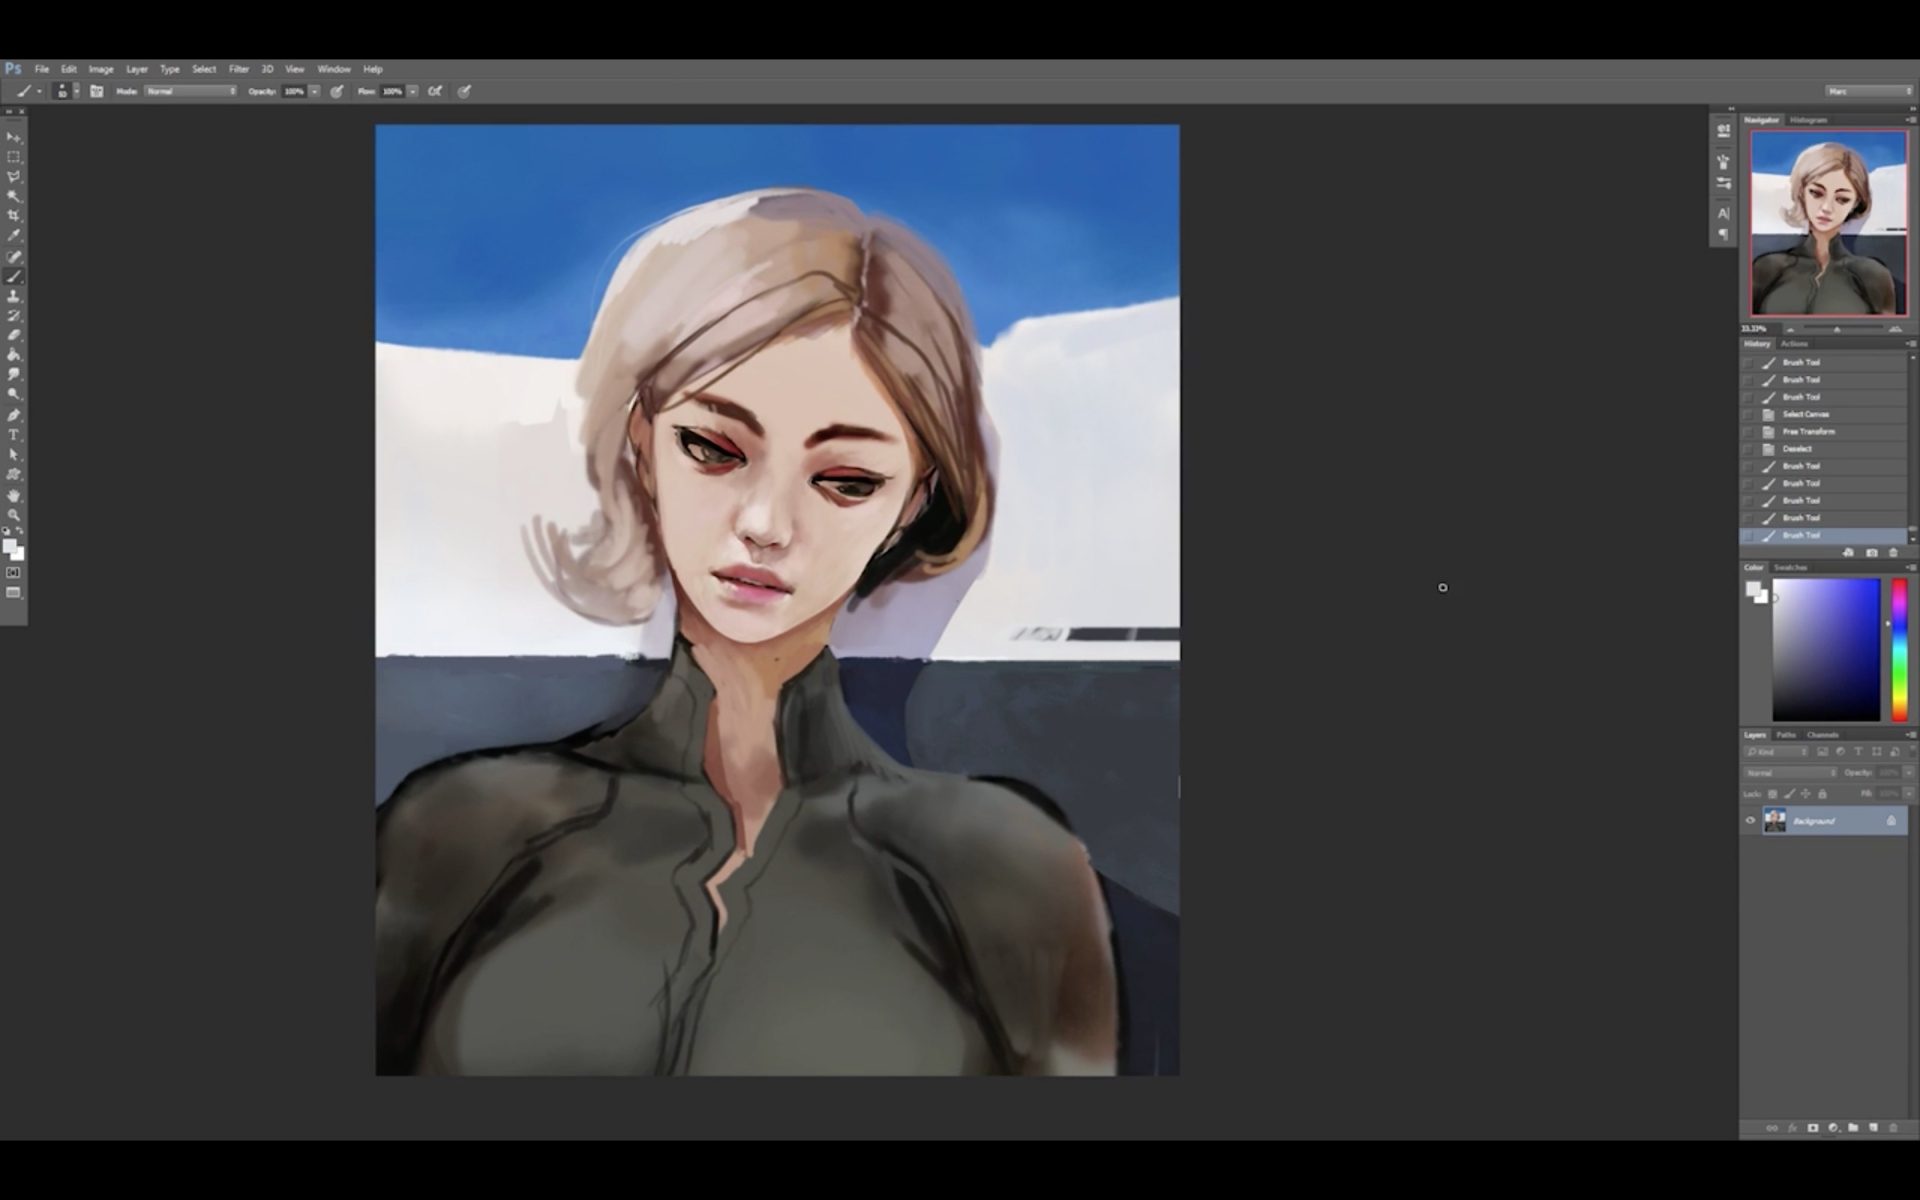The height and width of the screenshot is (1200, 1920).
Task: Delete layer with trash icon
Action: click(x=1893, y=1128)
